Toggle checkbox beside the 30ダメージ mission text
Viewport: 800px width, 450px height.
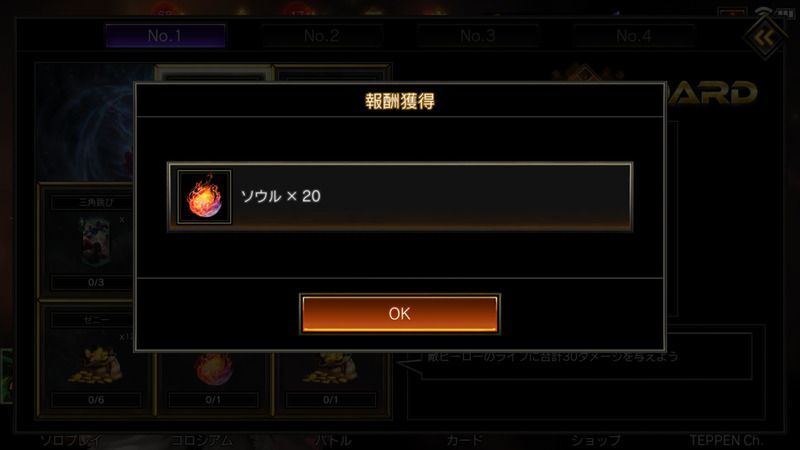click(x=415, y=357)
